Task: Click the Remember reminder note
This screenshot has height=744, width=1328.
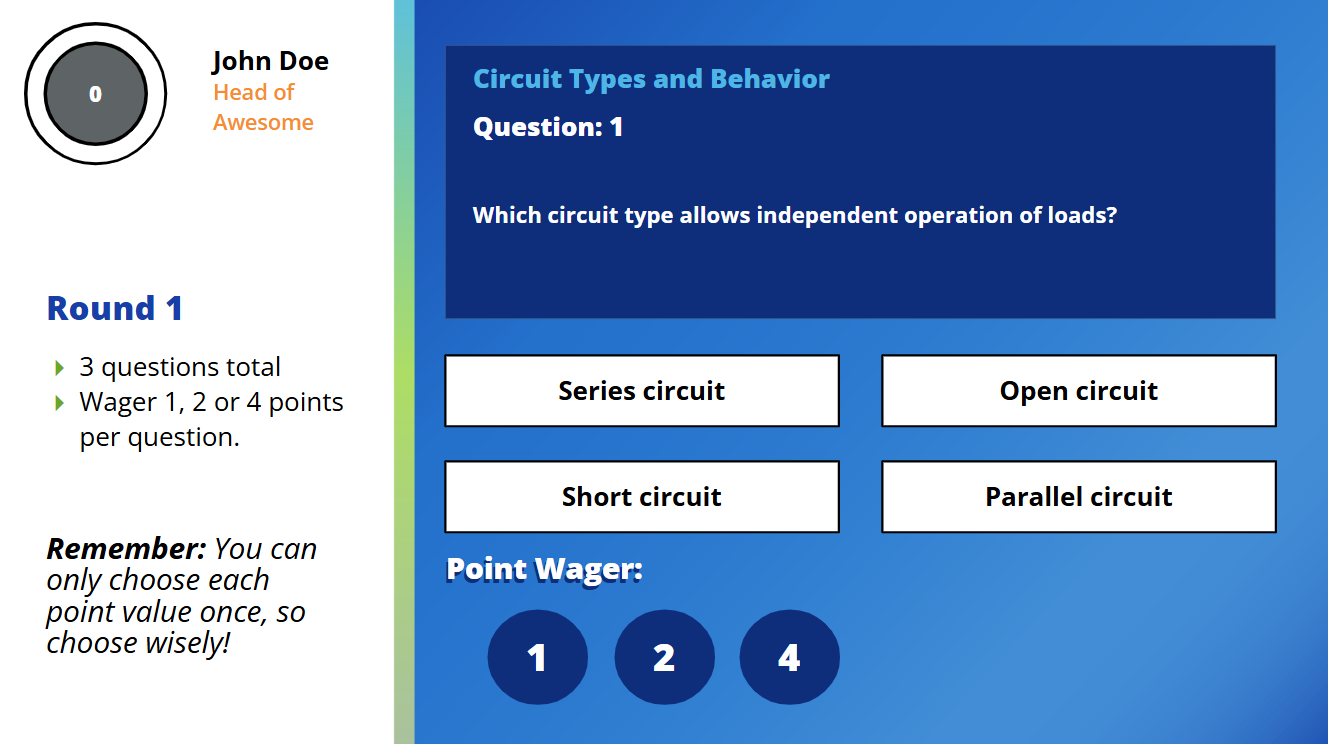Action: point(180,595)
